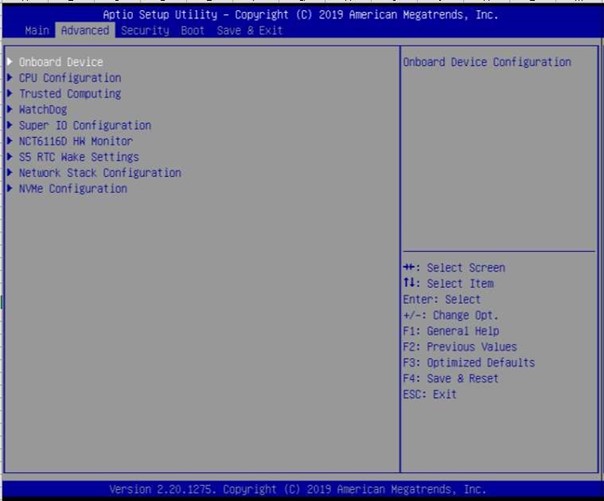Select the Advanced tab

click(85, 31)
